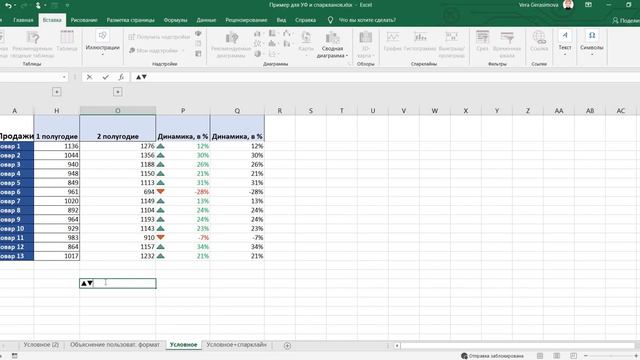The height and width of the screenshot is (360, 640).
Task: Expand hidden columns above column O
Action: tap(118, 92)
